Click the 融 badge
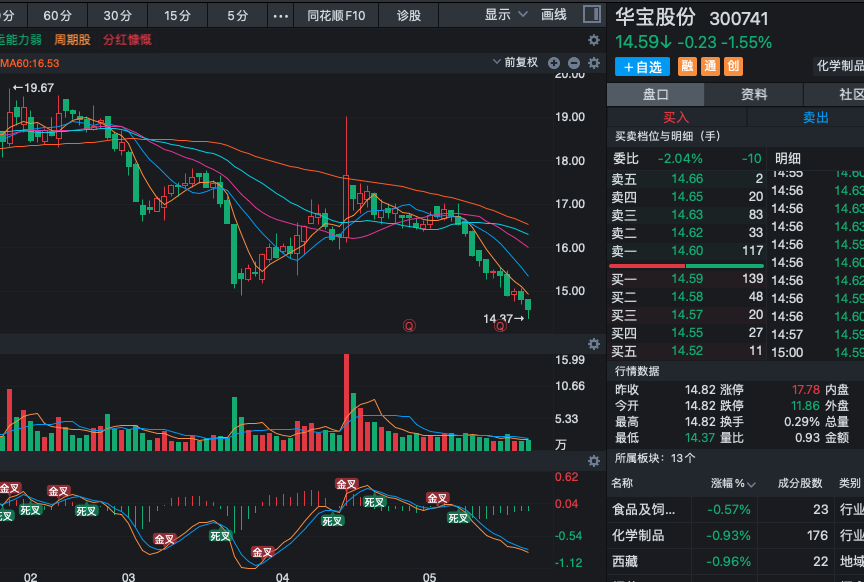Image resolution: width=864 pixels, height=582 pixels. click(687, 66)
